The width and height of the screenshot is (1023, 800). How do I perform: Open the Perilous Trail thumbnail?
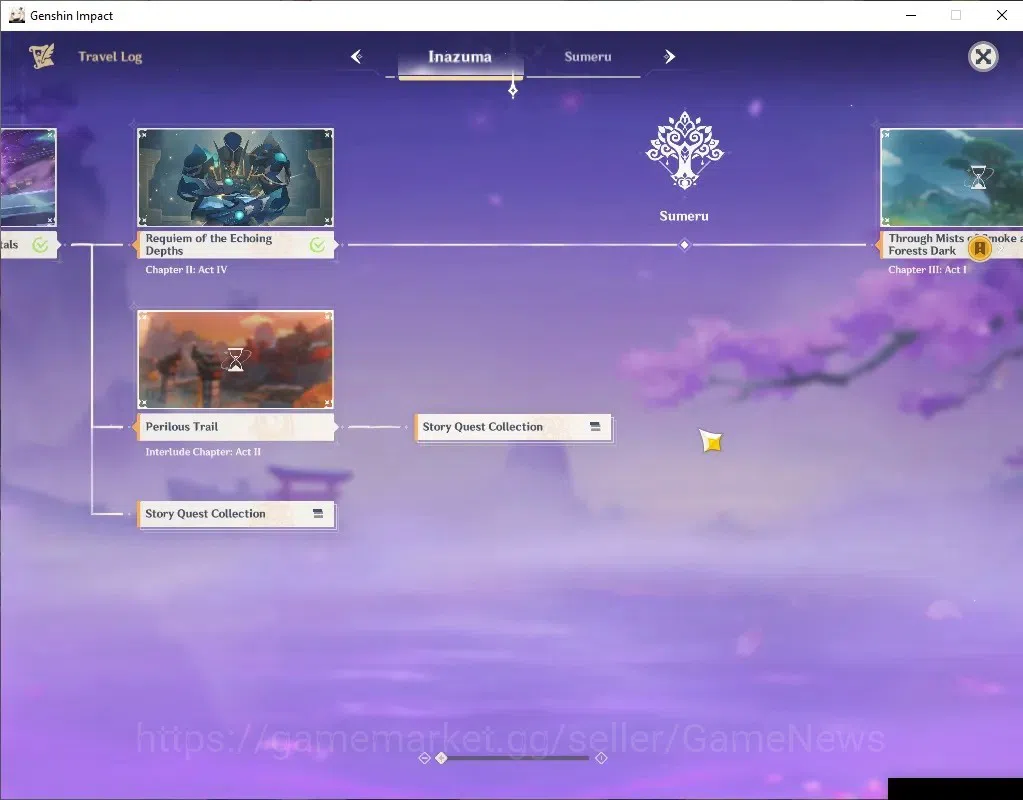pyautogui.click(x=236, y=360)
